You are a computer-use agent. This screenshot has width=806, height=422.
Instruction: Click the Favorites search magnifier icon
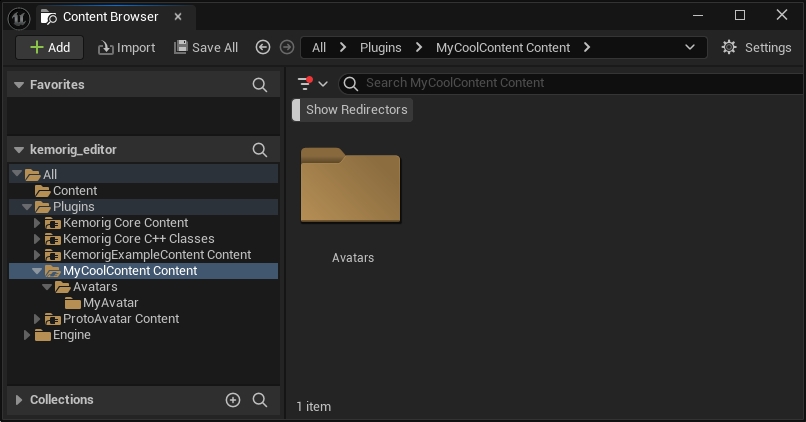pos(260,85)
